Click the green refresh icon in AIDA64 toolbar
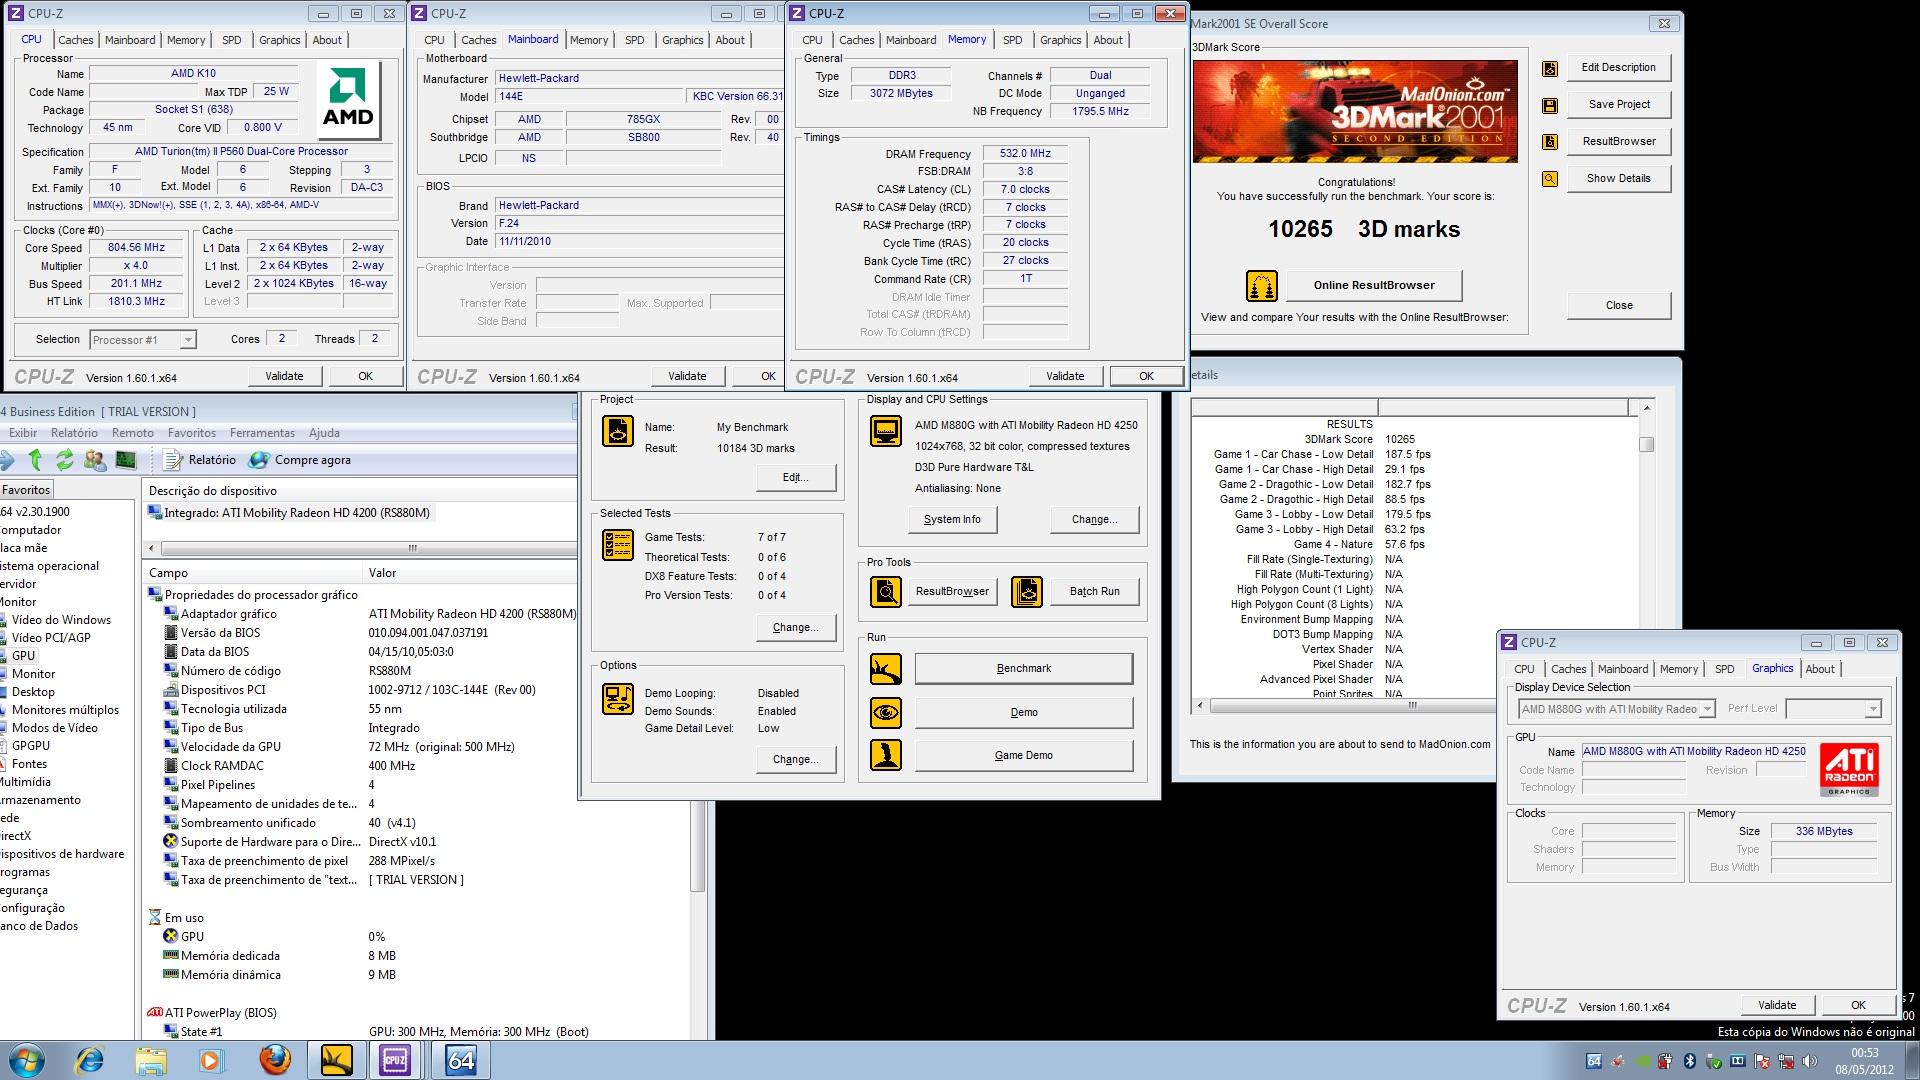The image size is (1920, 1080). pos(65,460)
